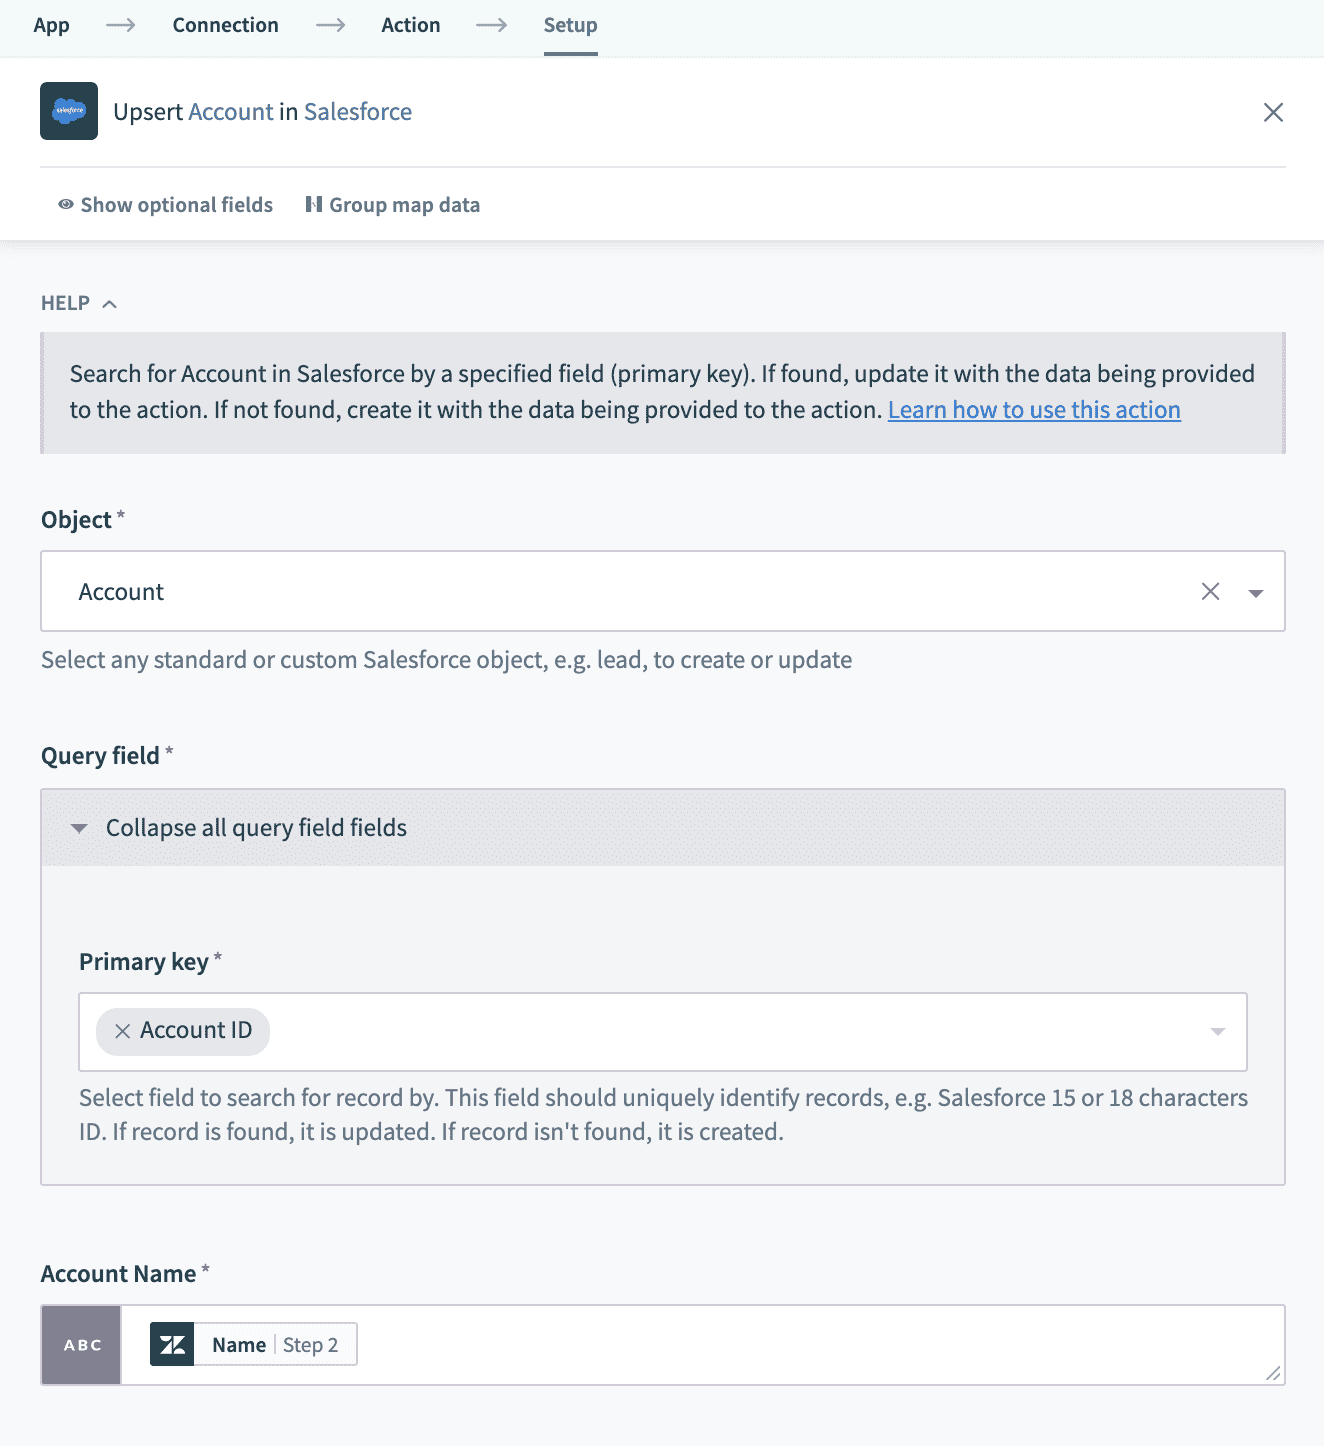
Task: Click the Zendesk Name Step 2 datapill
Action: coord(254,1345)
